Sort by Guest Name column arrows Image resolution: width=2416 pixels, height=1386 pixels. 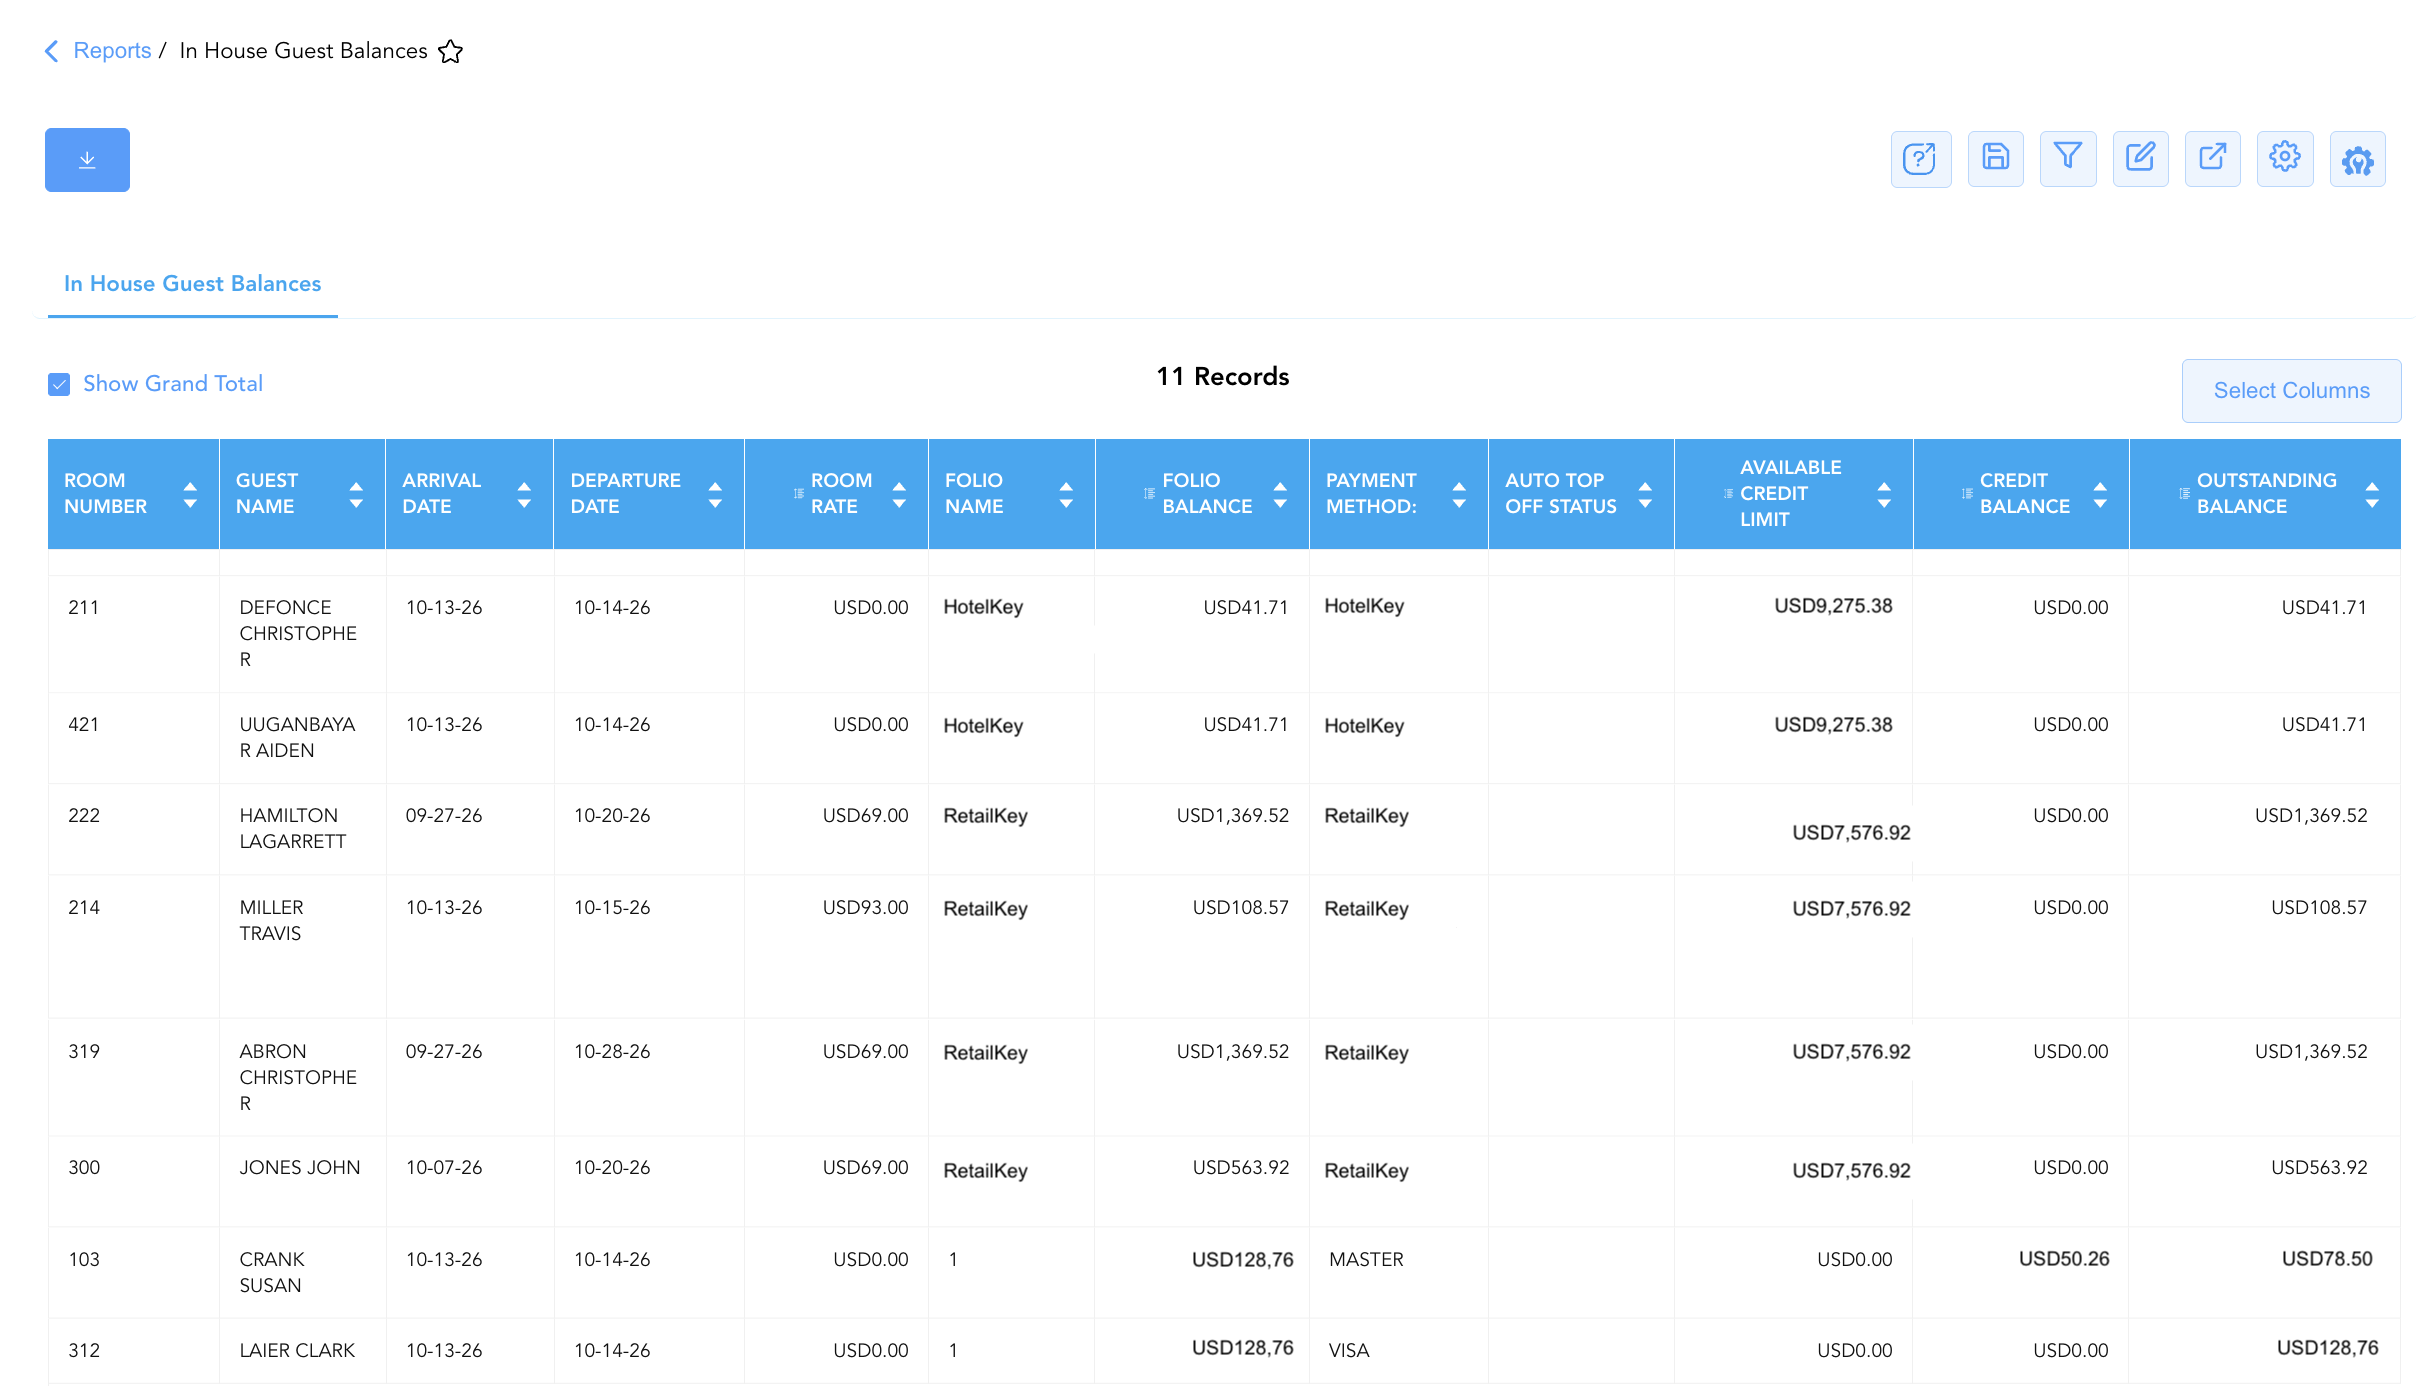point(356,495)
